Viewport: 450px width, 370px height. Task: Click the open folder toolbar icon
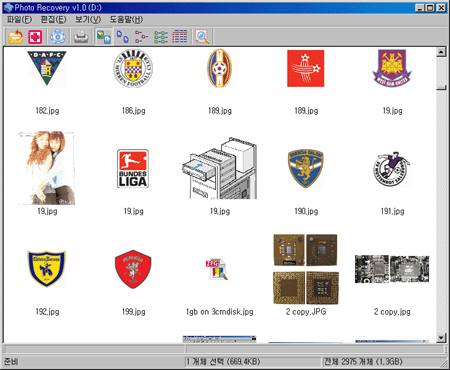pyautogui.click(x=15, y=37)
